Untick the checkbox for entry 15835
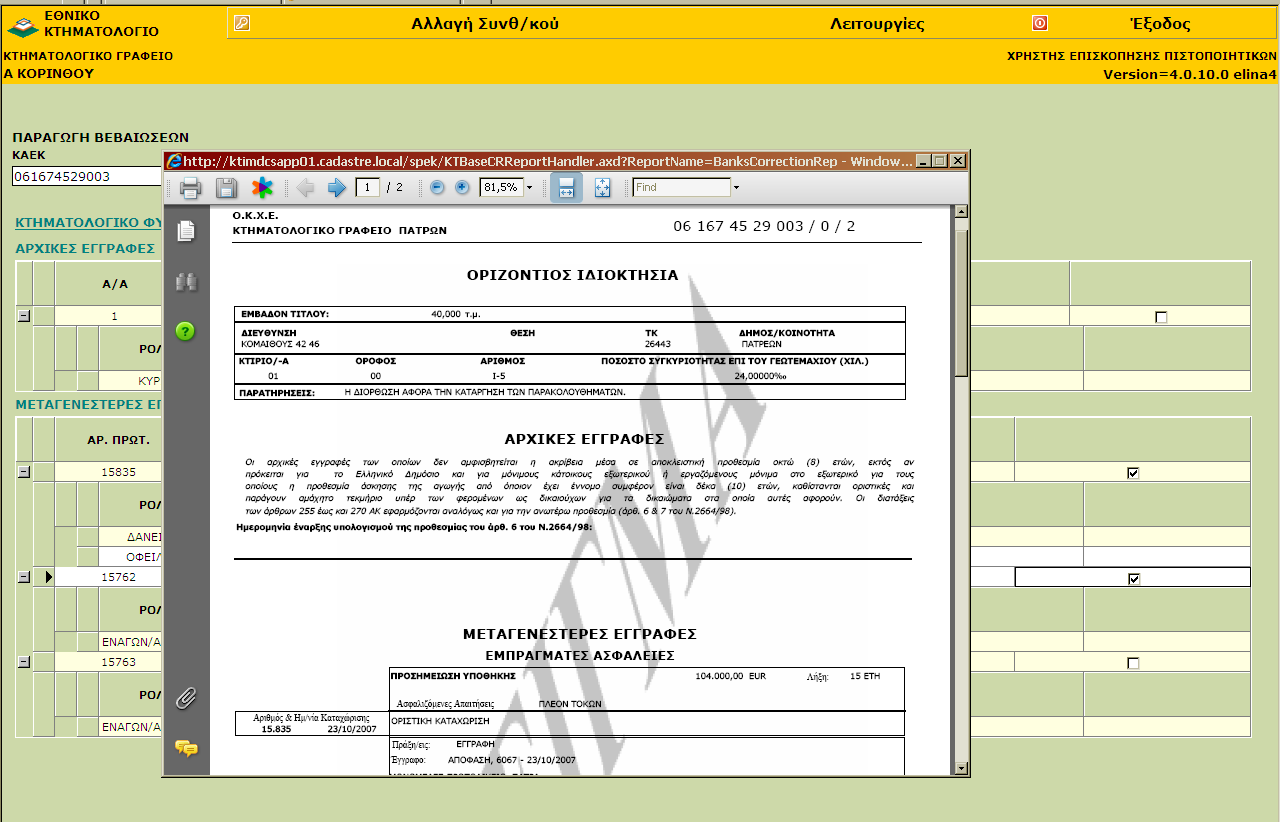The height and width of the screenshot is (822, 1280). coord(1133,473)
